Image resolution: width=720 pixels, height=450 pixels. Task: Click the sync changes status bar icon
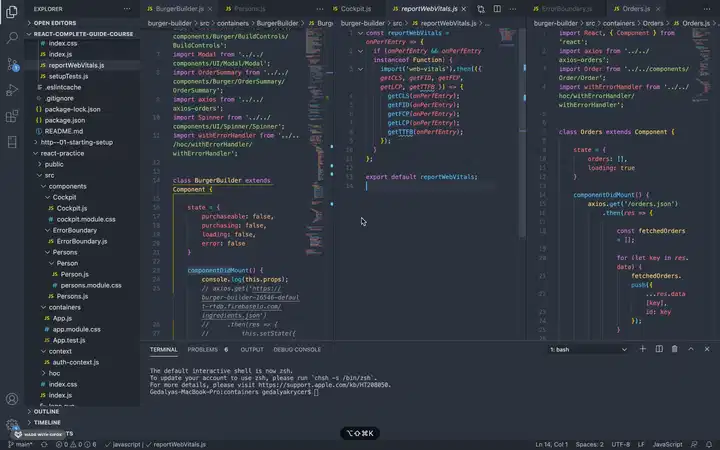[44, 444]
